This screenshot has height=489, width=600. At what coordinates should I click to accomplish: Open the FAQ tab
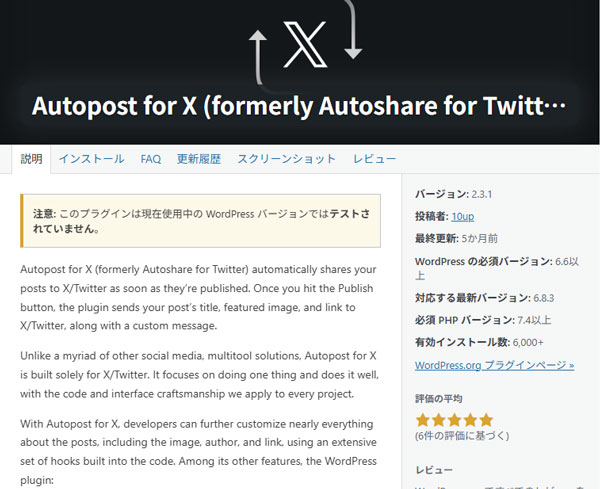point(151,159)
